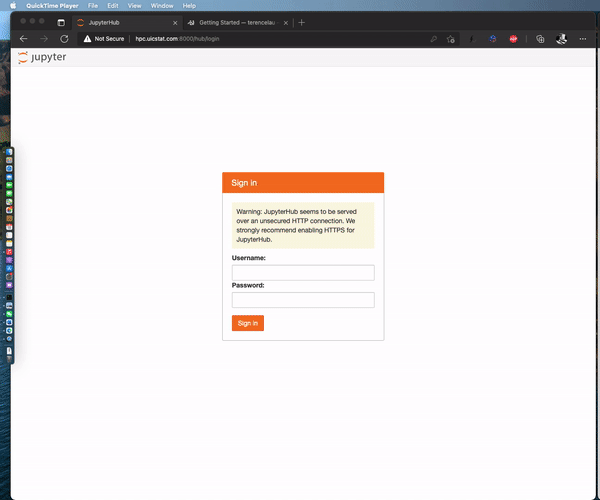The height and width of the screenshot is (500, 600).
Task: Switch to the JupyterHub tab
Action: [x=127, y=23]
